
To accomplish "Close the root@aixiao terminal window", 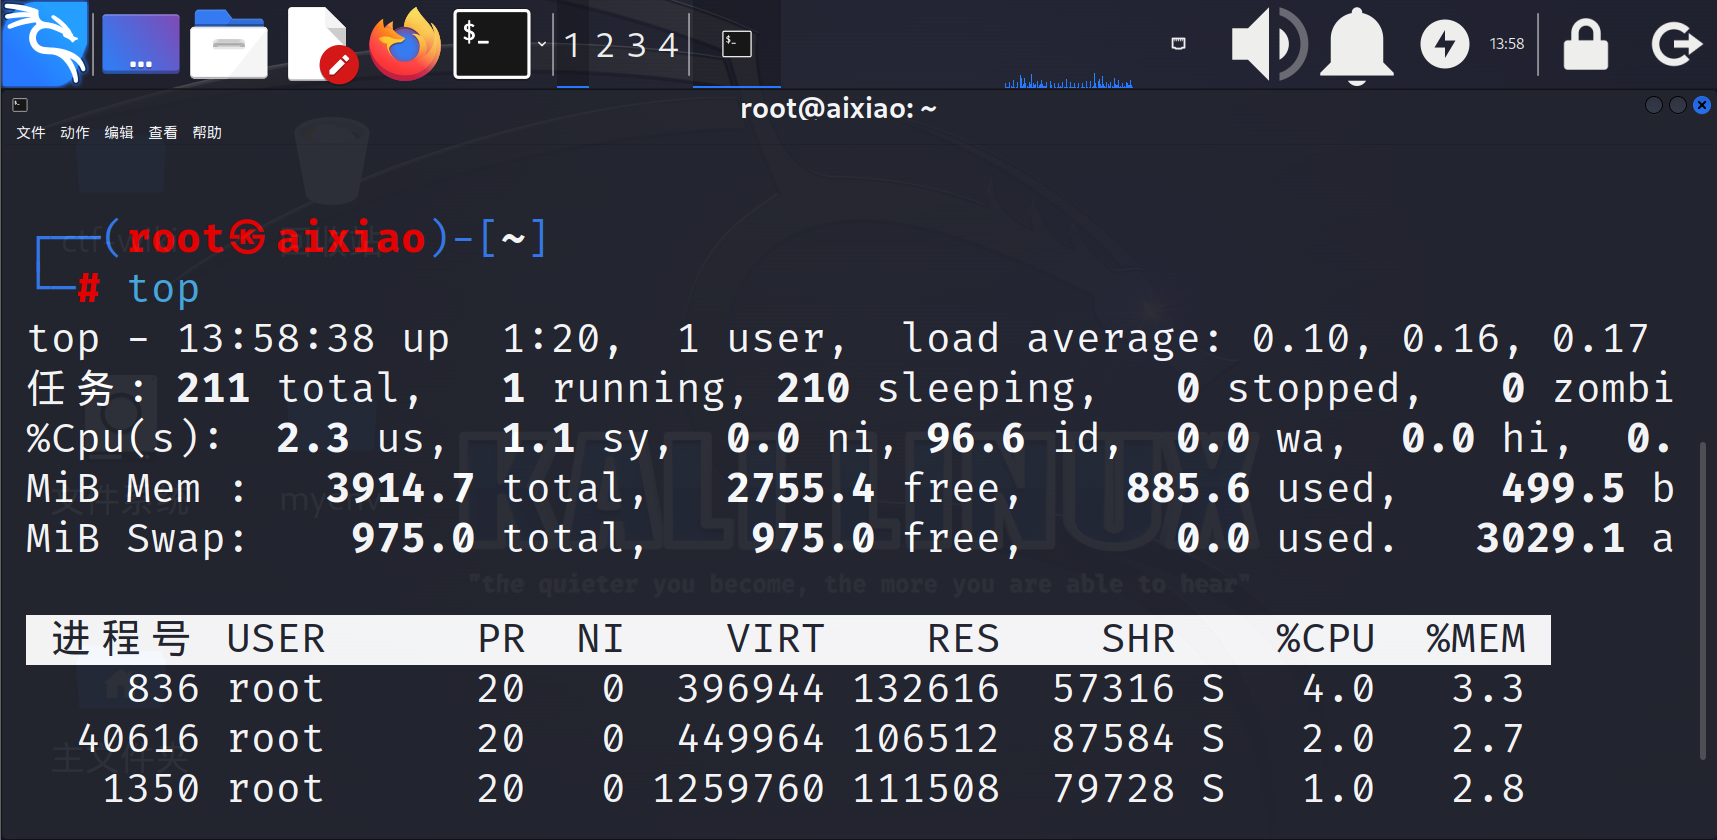I will point(1702,105).
